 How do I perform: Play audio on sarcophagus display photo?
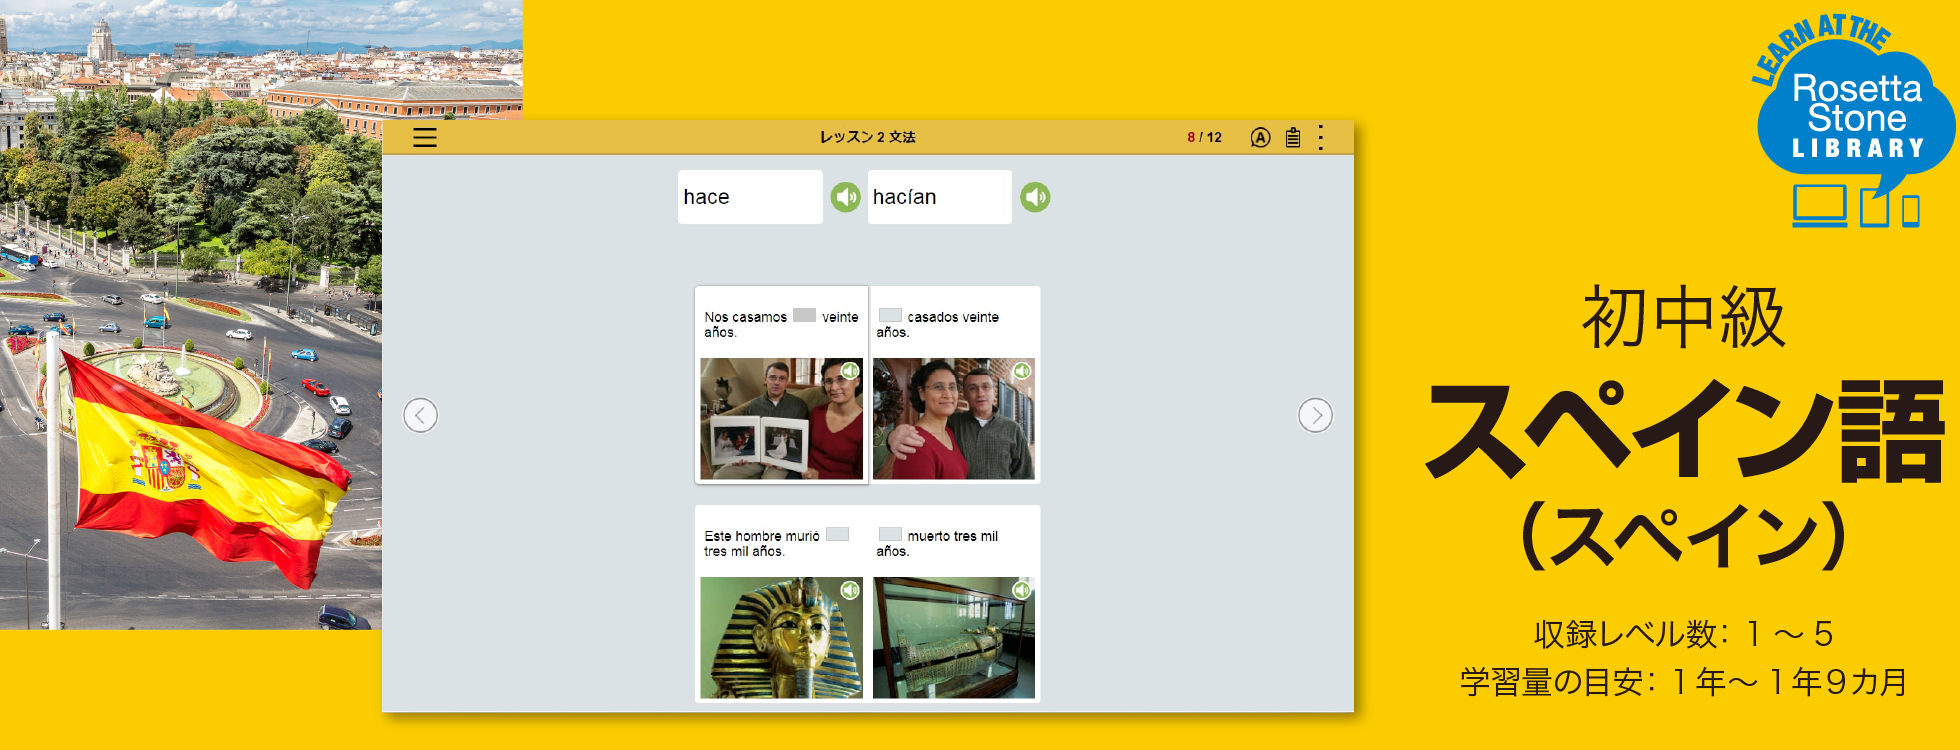point(1022,591)
